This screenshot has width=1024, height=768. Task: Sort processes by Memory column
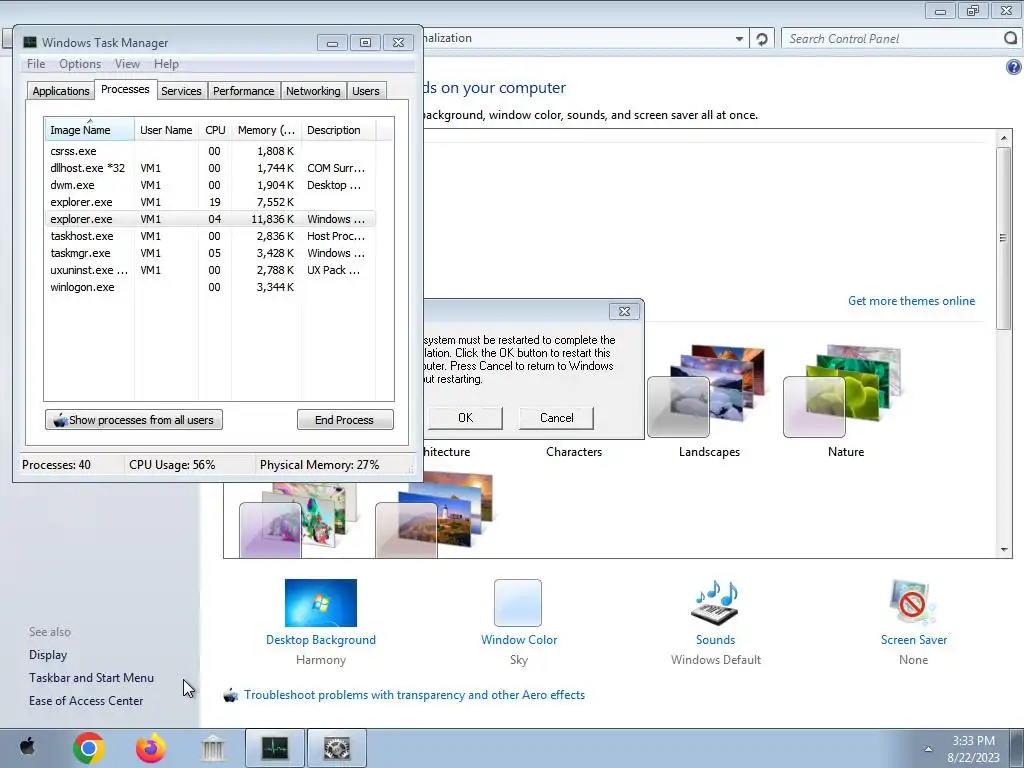tap(266, 130)
